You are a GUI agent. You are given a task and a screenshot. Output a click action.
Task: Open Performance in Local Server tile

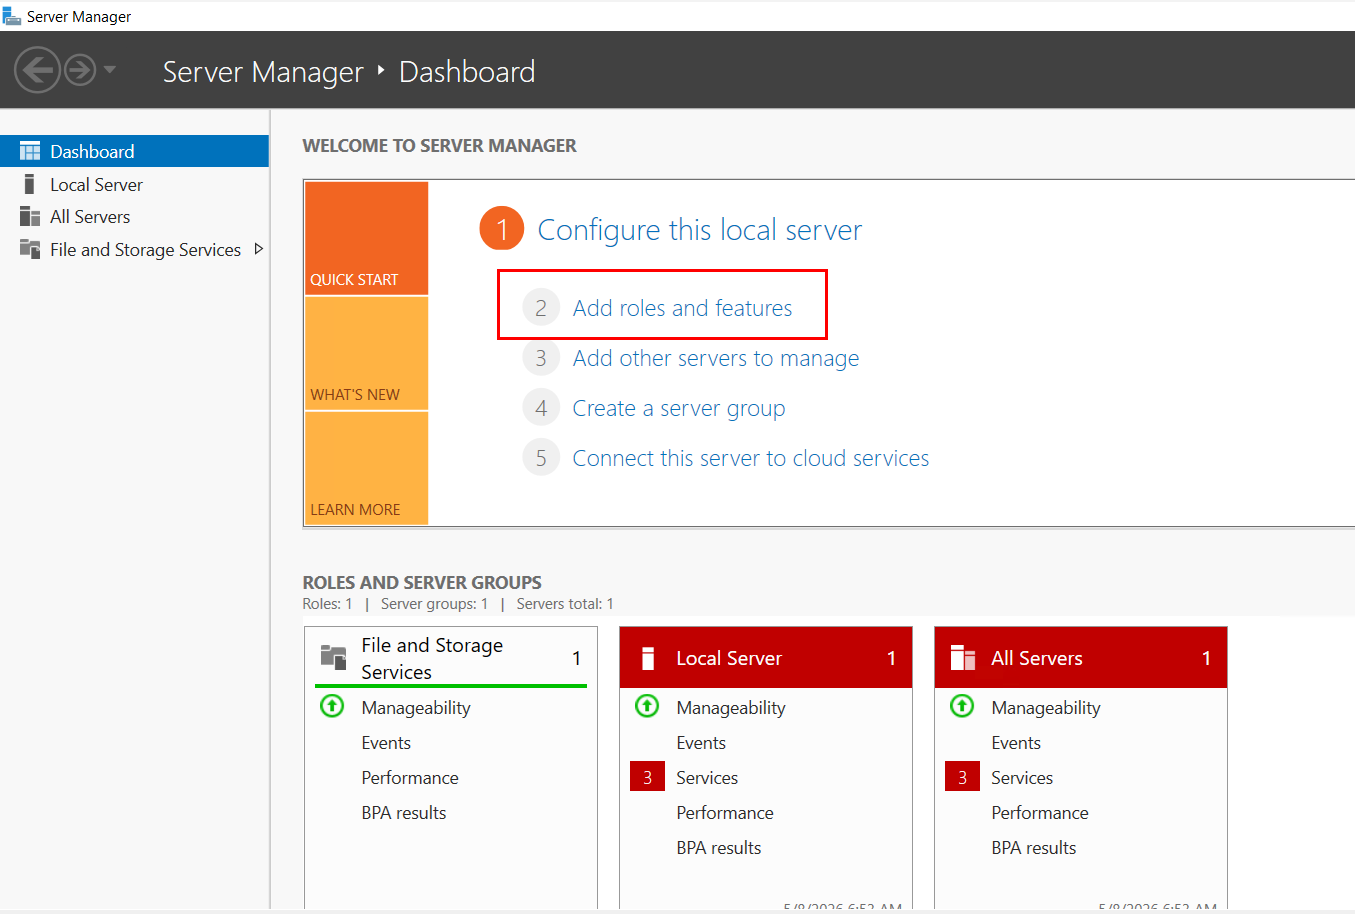tap(725, 813)
